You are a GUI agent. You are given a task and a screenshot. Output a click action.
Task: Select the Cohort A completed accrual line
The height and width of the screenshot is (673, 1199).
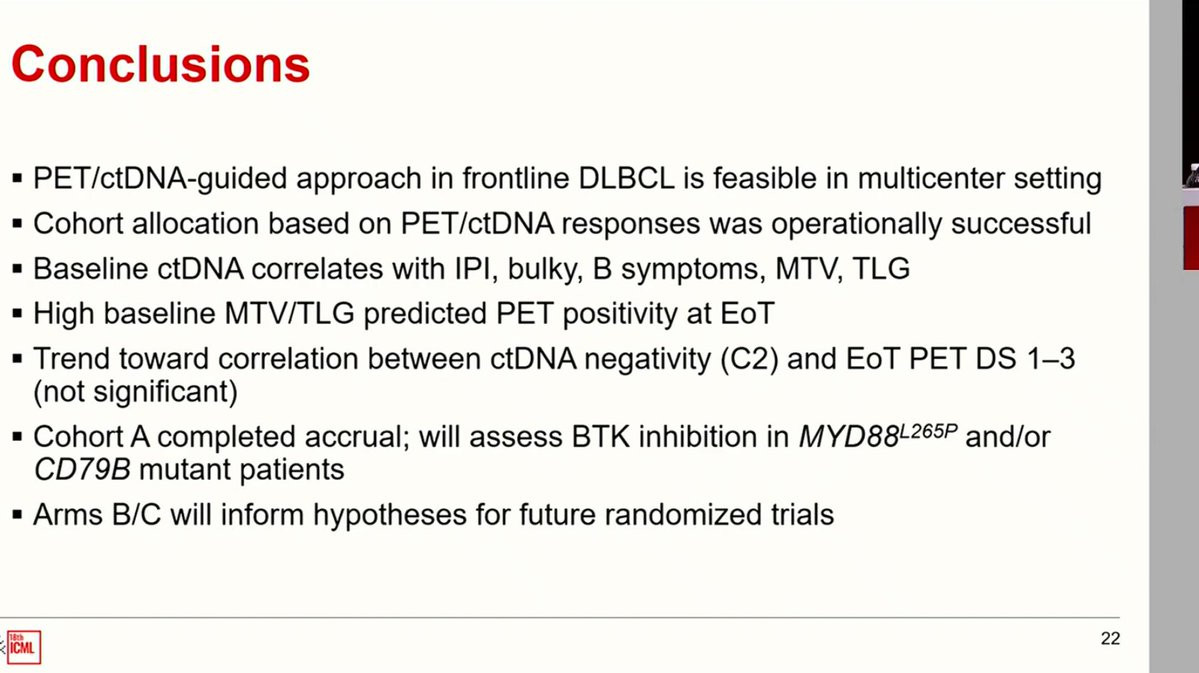[x=542, y=437]
